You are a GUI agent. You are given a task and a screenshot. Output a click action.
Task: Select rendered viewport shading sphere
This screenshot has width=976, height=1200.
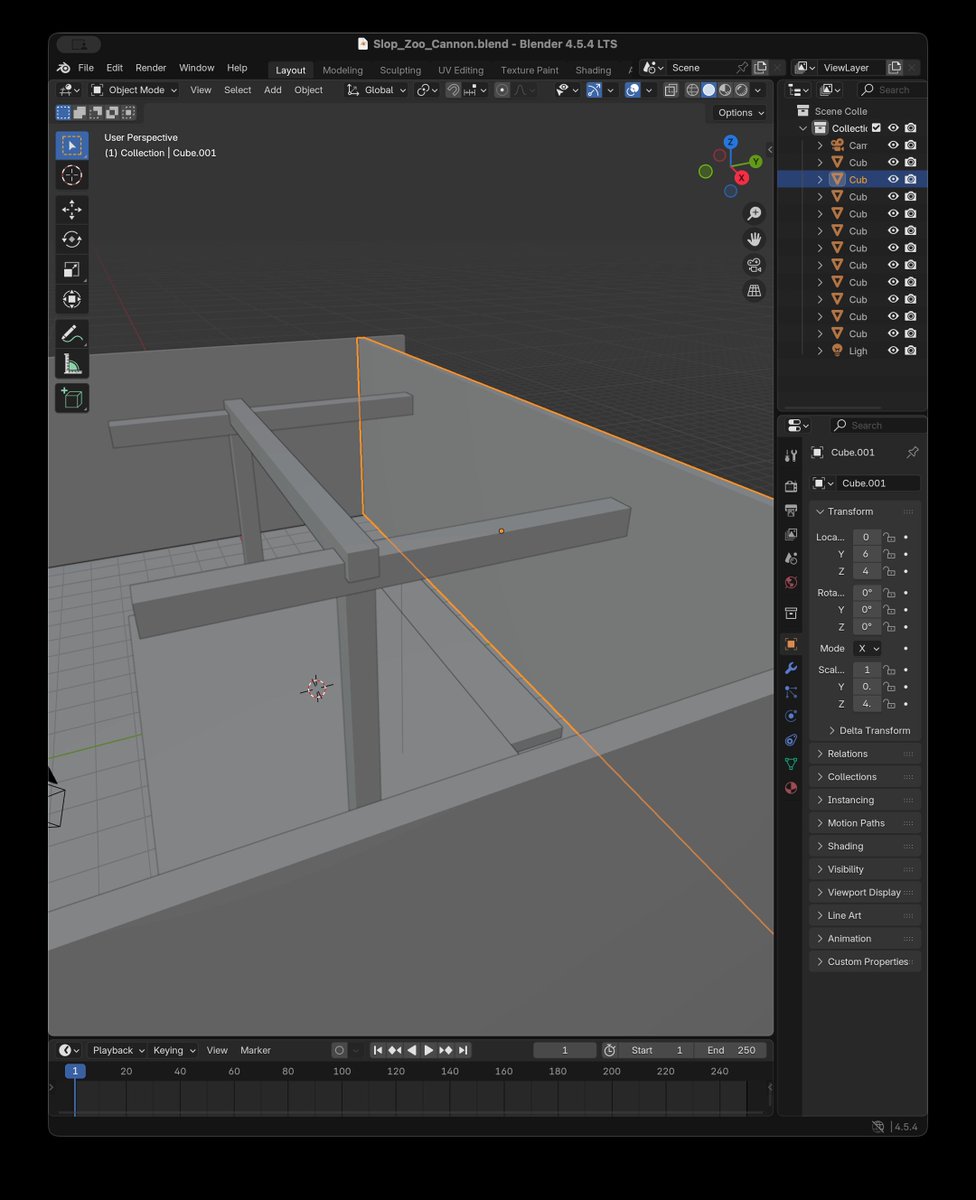click(x=741, y=90)
